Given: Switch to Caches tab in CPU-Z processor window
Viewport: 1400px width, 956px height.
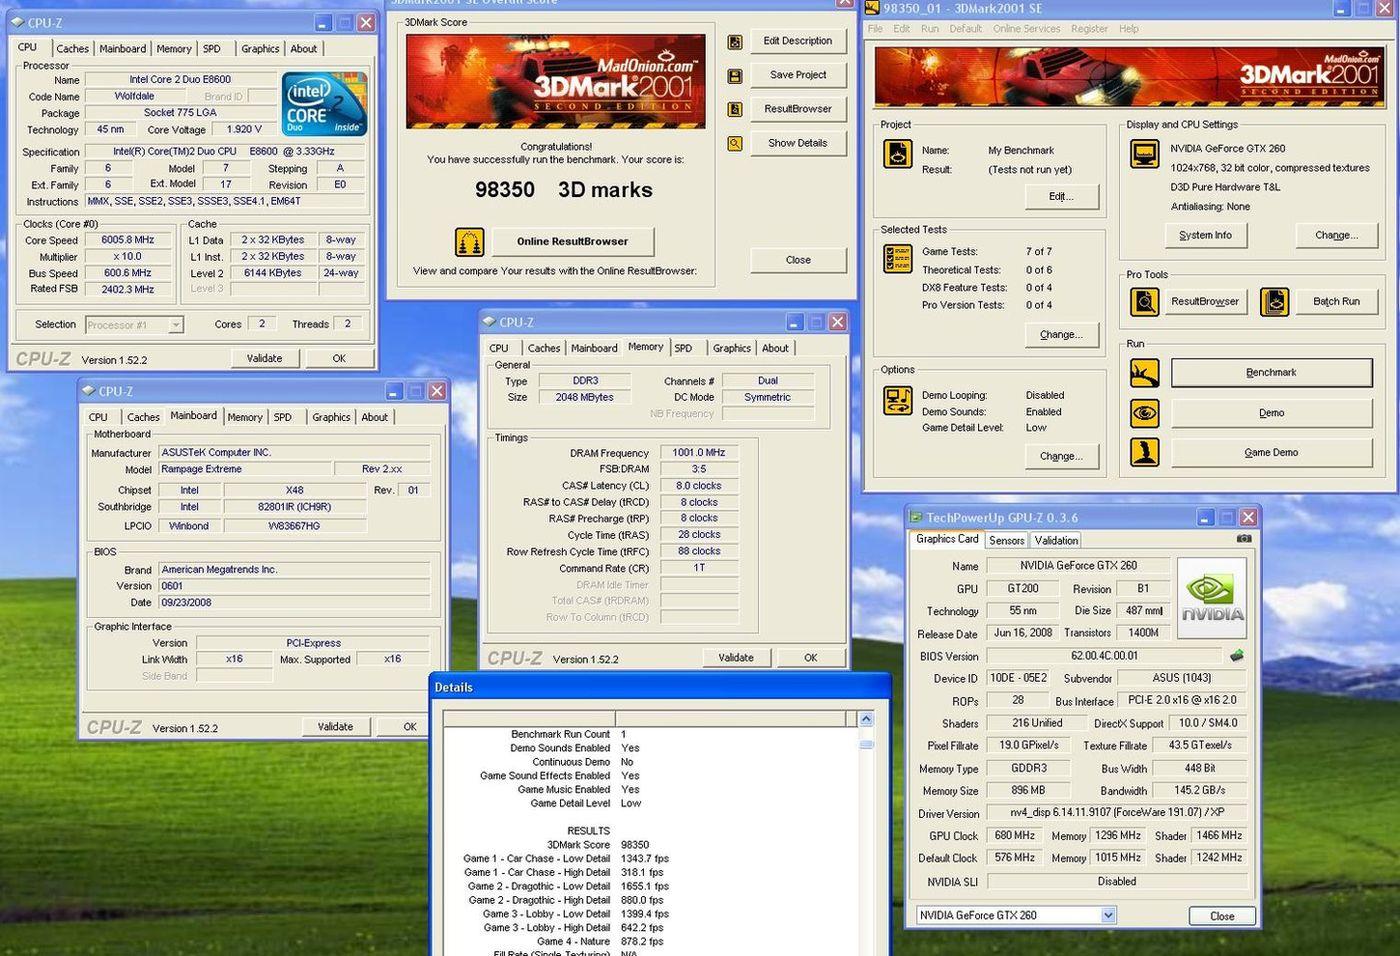Looking at the screenshot, I should pyautogui.click(x=72, y=48).
